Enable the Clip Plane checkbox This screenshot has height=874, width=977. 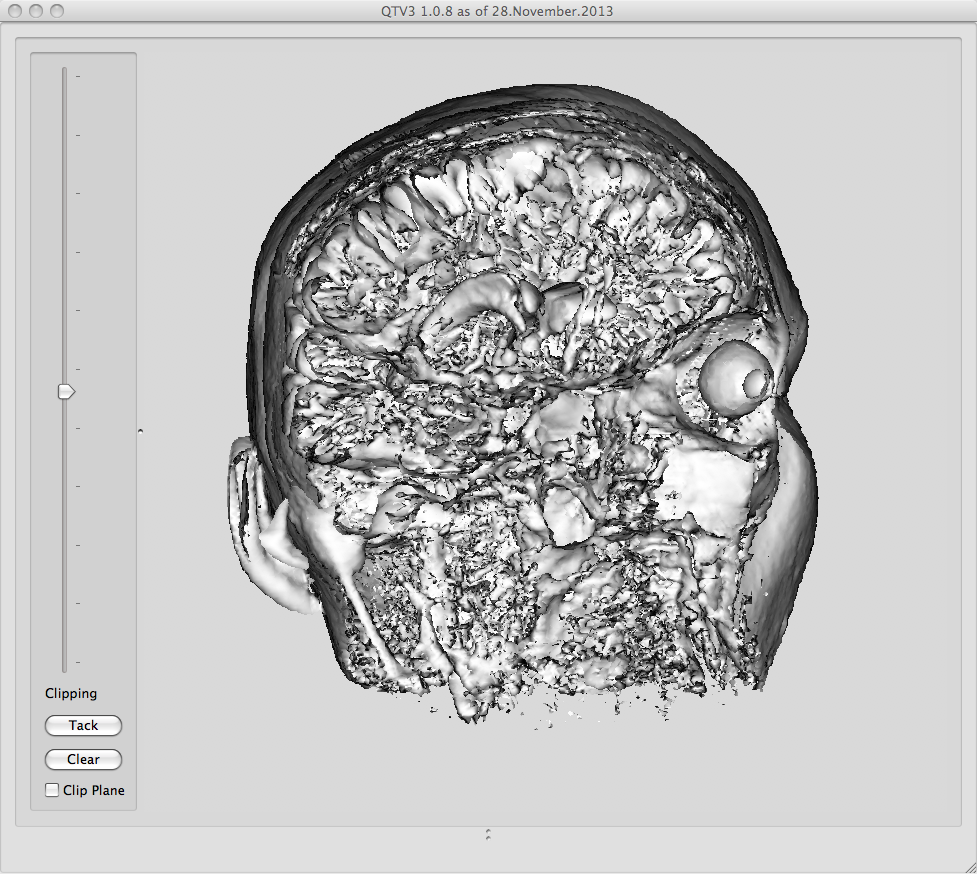pyautogui.click(x=52, y=790)
